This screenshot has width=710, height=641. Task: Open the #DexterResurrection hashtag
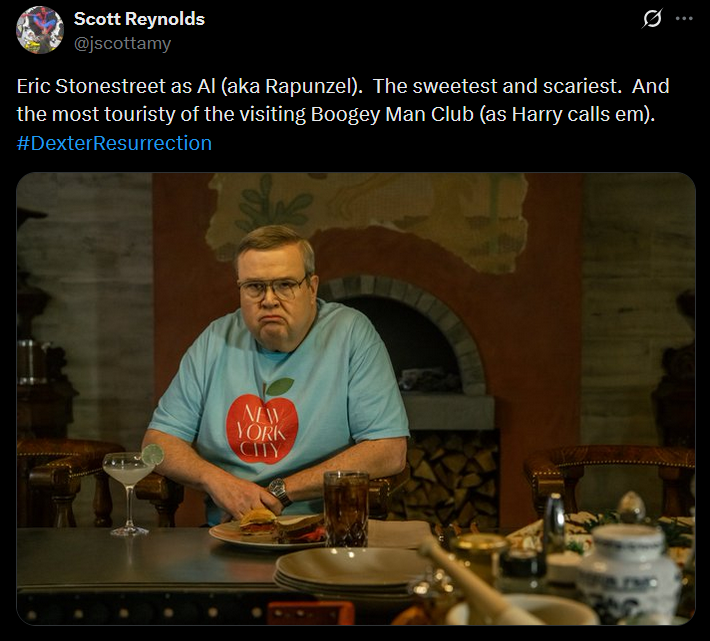pos(114,143)
